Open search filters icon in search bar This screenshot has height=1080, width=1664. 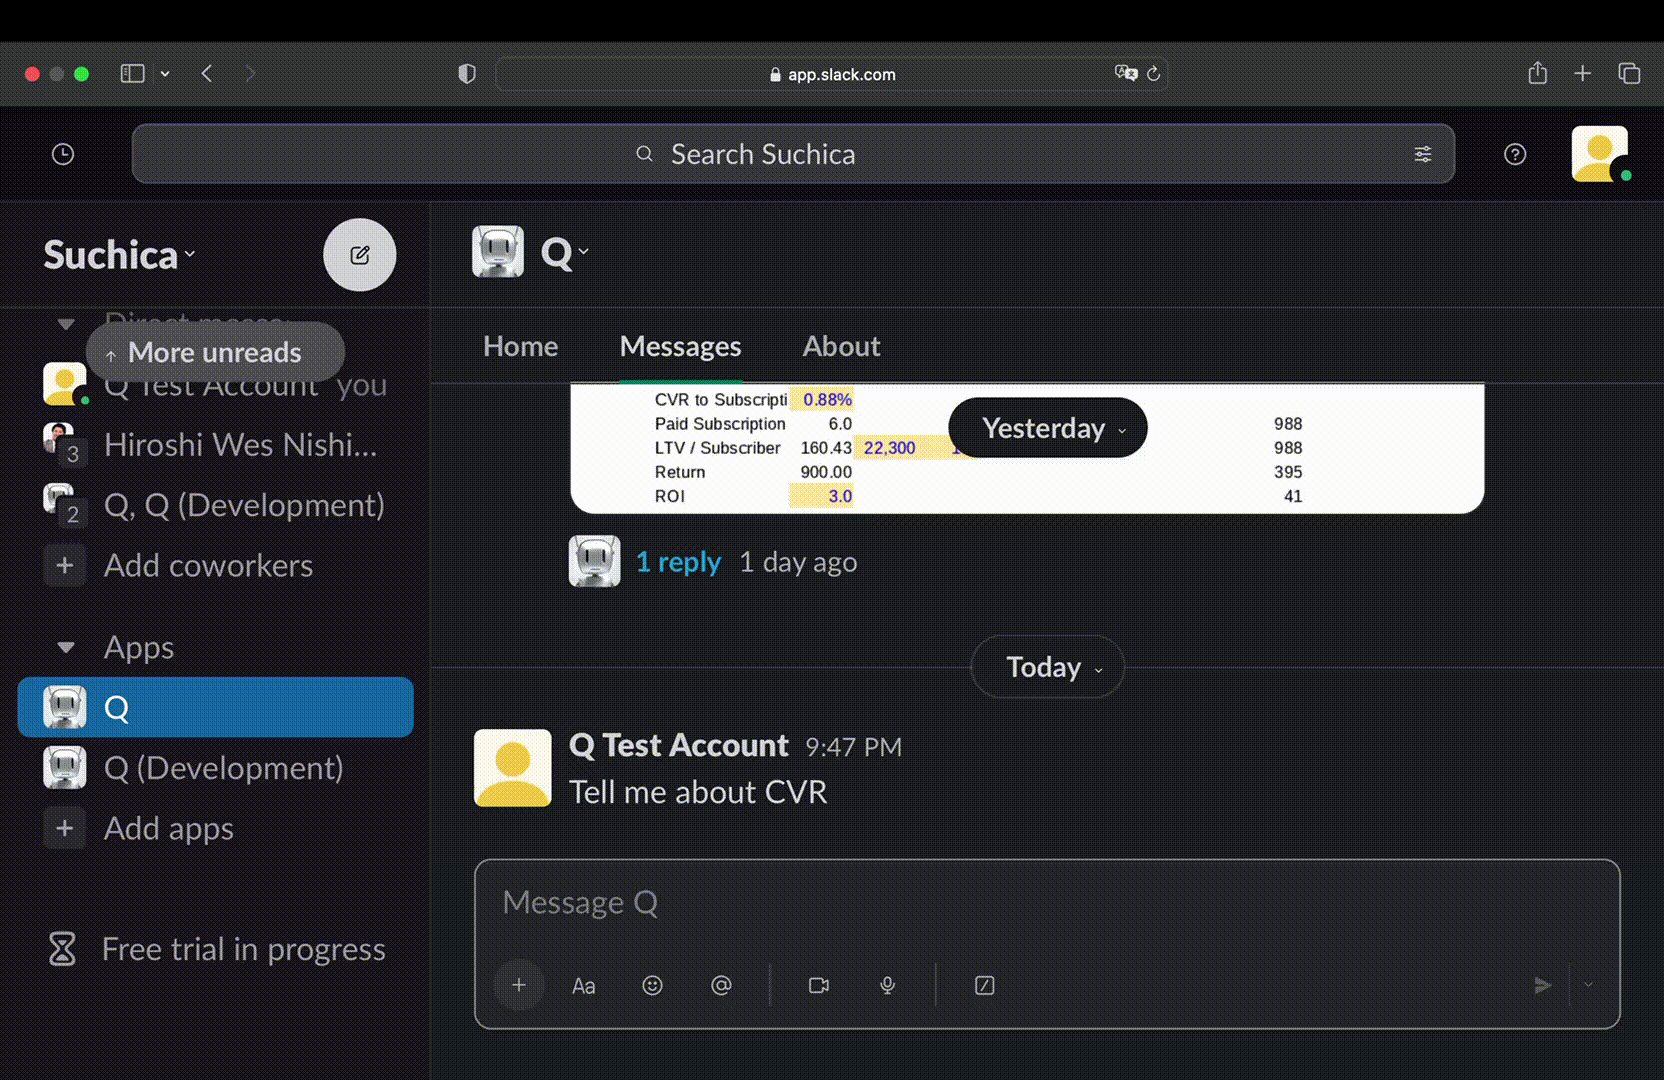[1423, 153]
